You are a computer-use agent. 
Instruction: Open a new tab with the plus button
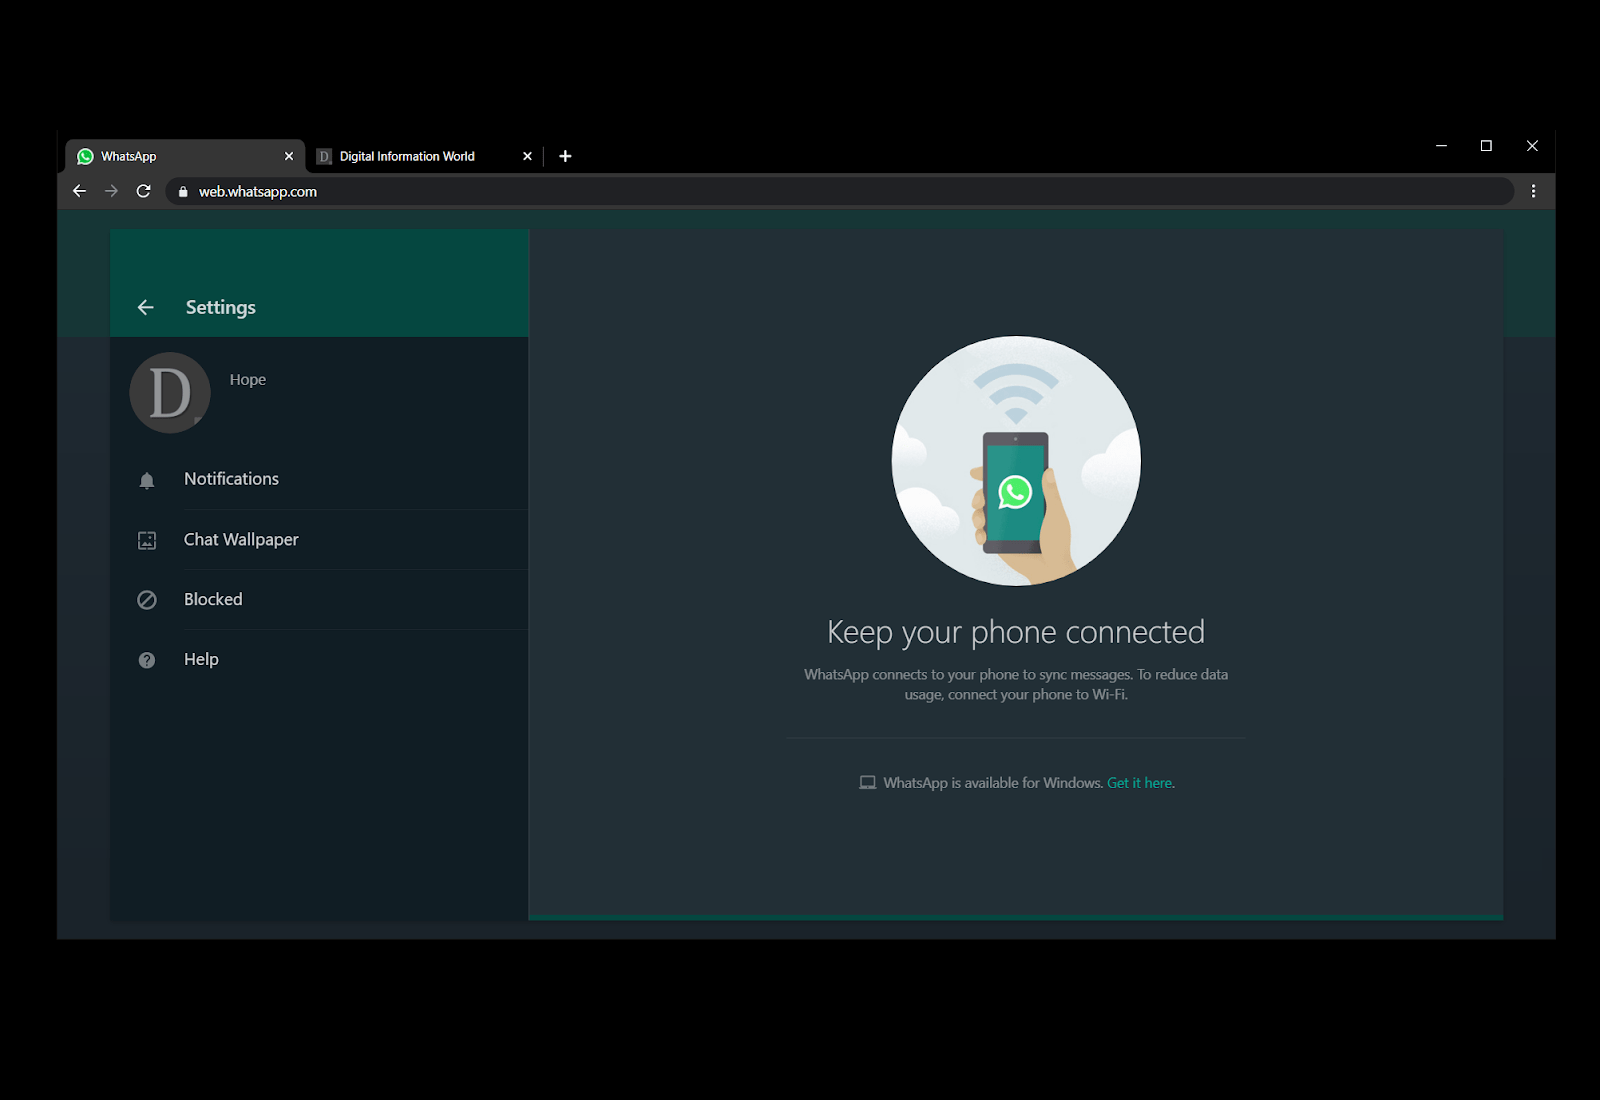coord(565,156)
